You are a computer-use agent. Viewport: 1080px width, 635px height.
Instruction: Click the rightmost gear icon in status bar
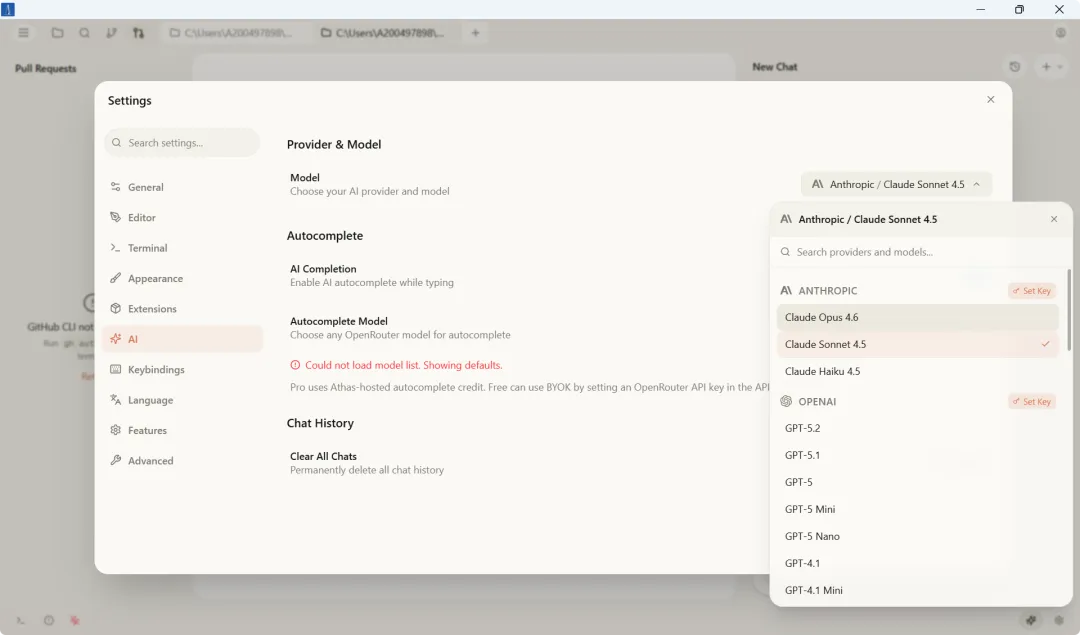tap(1059, 621)
